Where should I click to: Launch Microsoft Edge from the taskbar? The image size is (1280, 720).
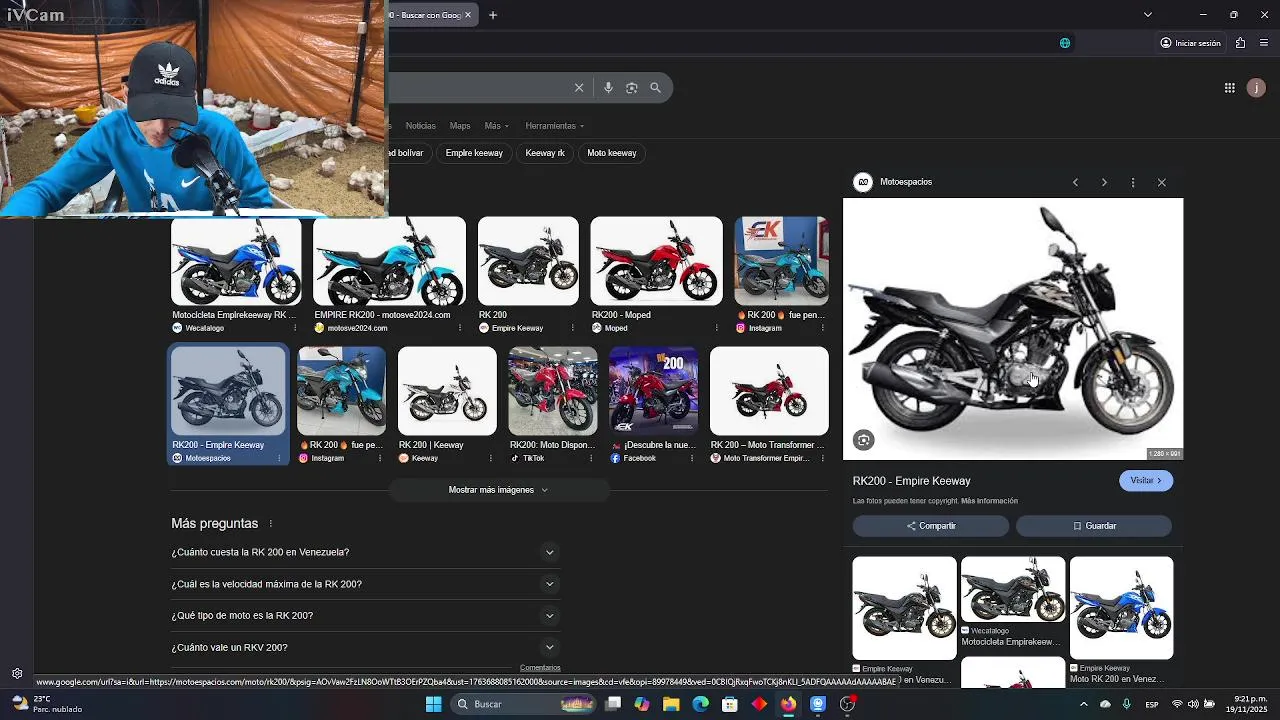(700, 704)
